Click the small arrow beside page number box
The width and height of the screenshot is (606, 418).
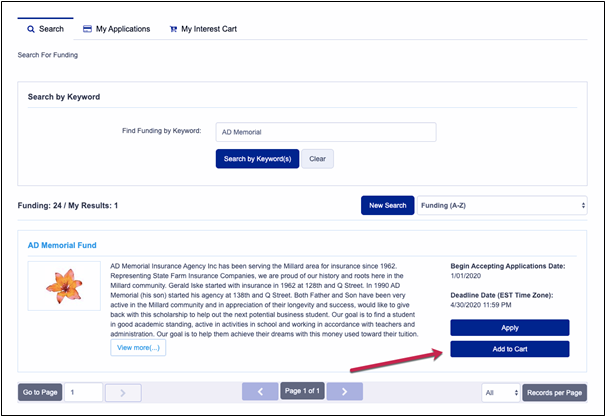123,393
